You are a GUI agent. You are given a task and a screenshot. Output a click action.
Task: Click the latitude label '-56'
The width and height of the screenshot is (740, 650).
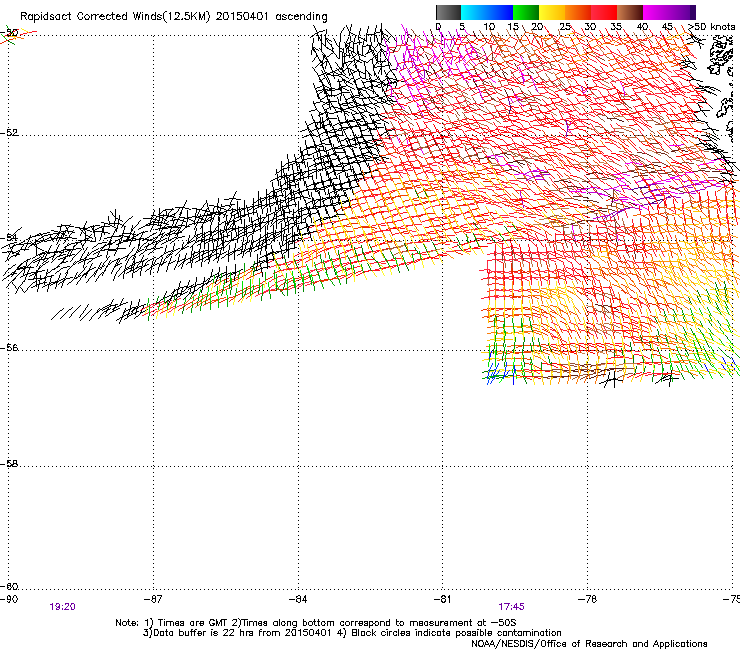(9, 347)
